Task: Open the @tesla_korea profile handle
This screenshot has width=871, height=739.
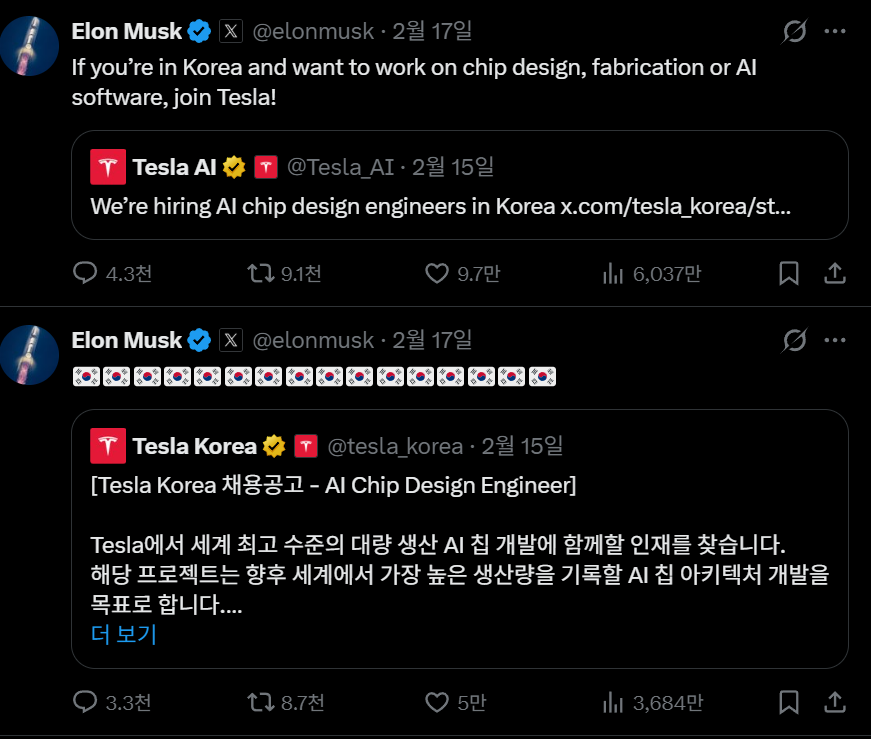Action: [395, 446]
